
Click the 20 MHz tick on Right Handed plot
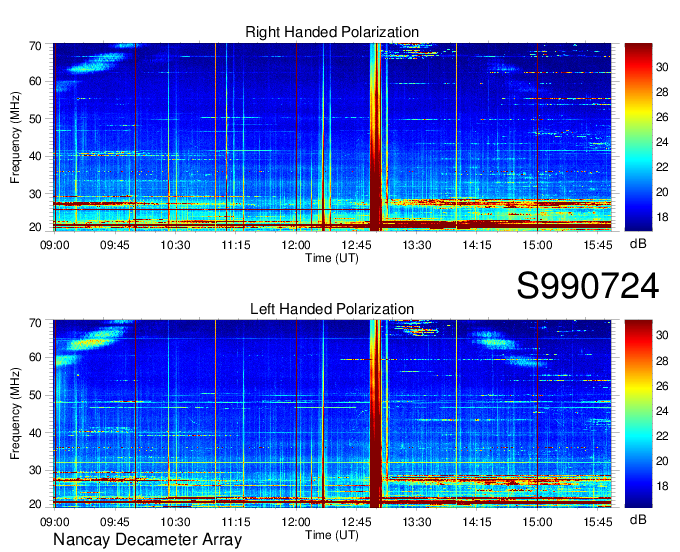tap(35, 227)
